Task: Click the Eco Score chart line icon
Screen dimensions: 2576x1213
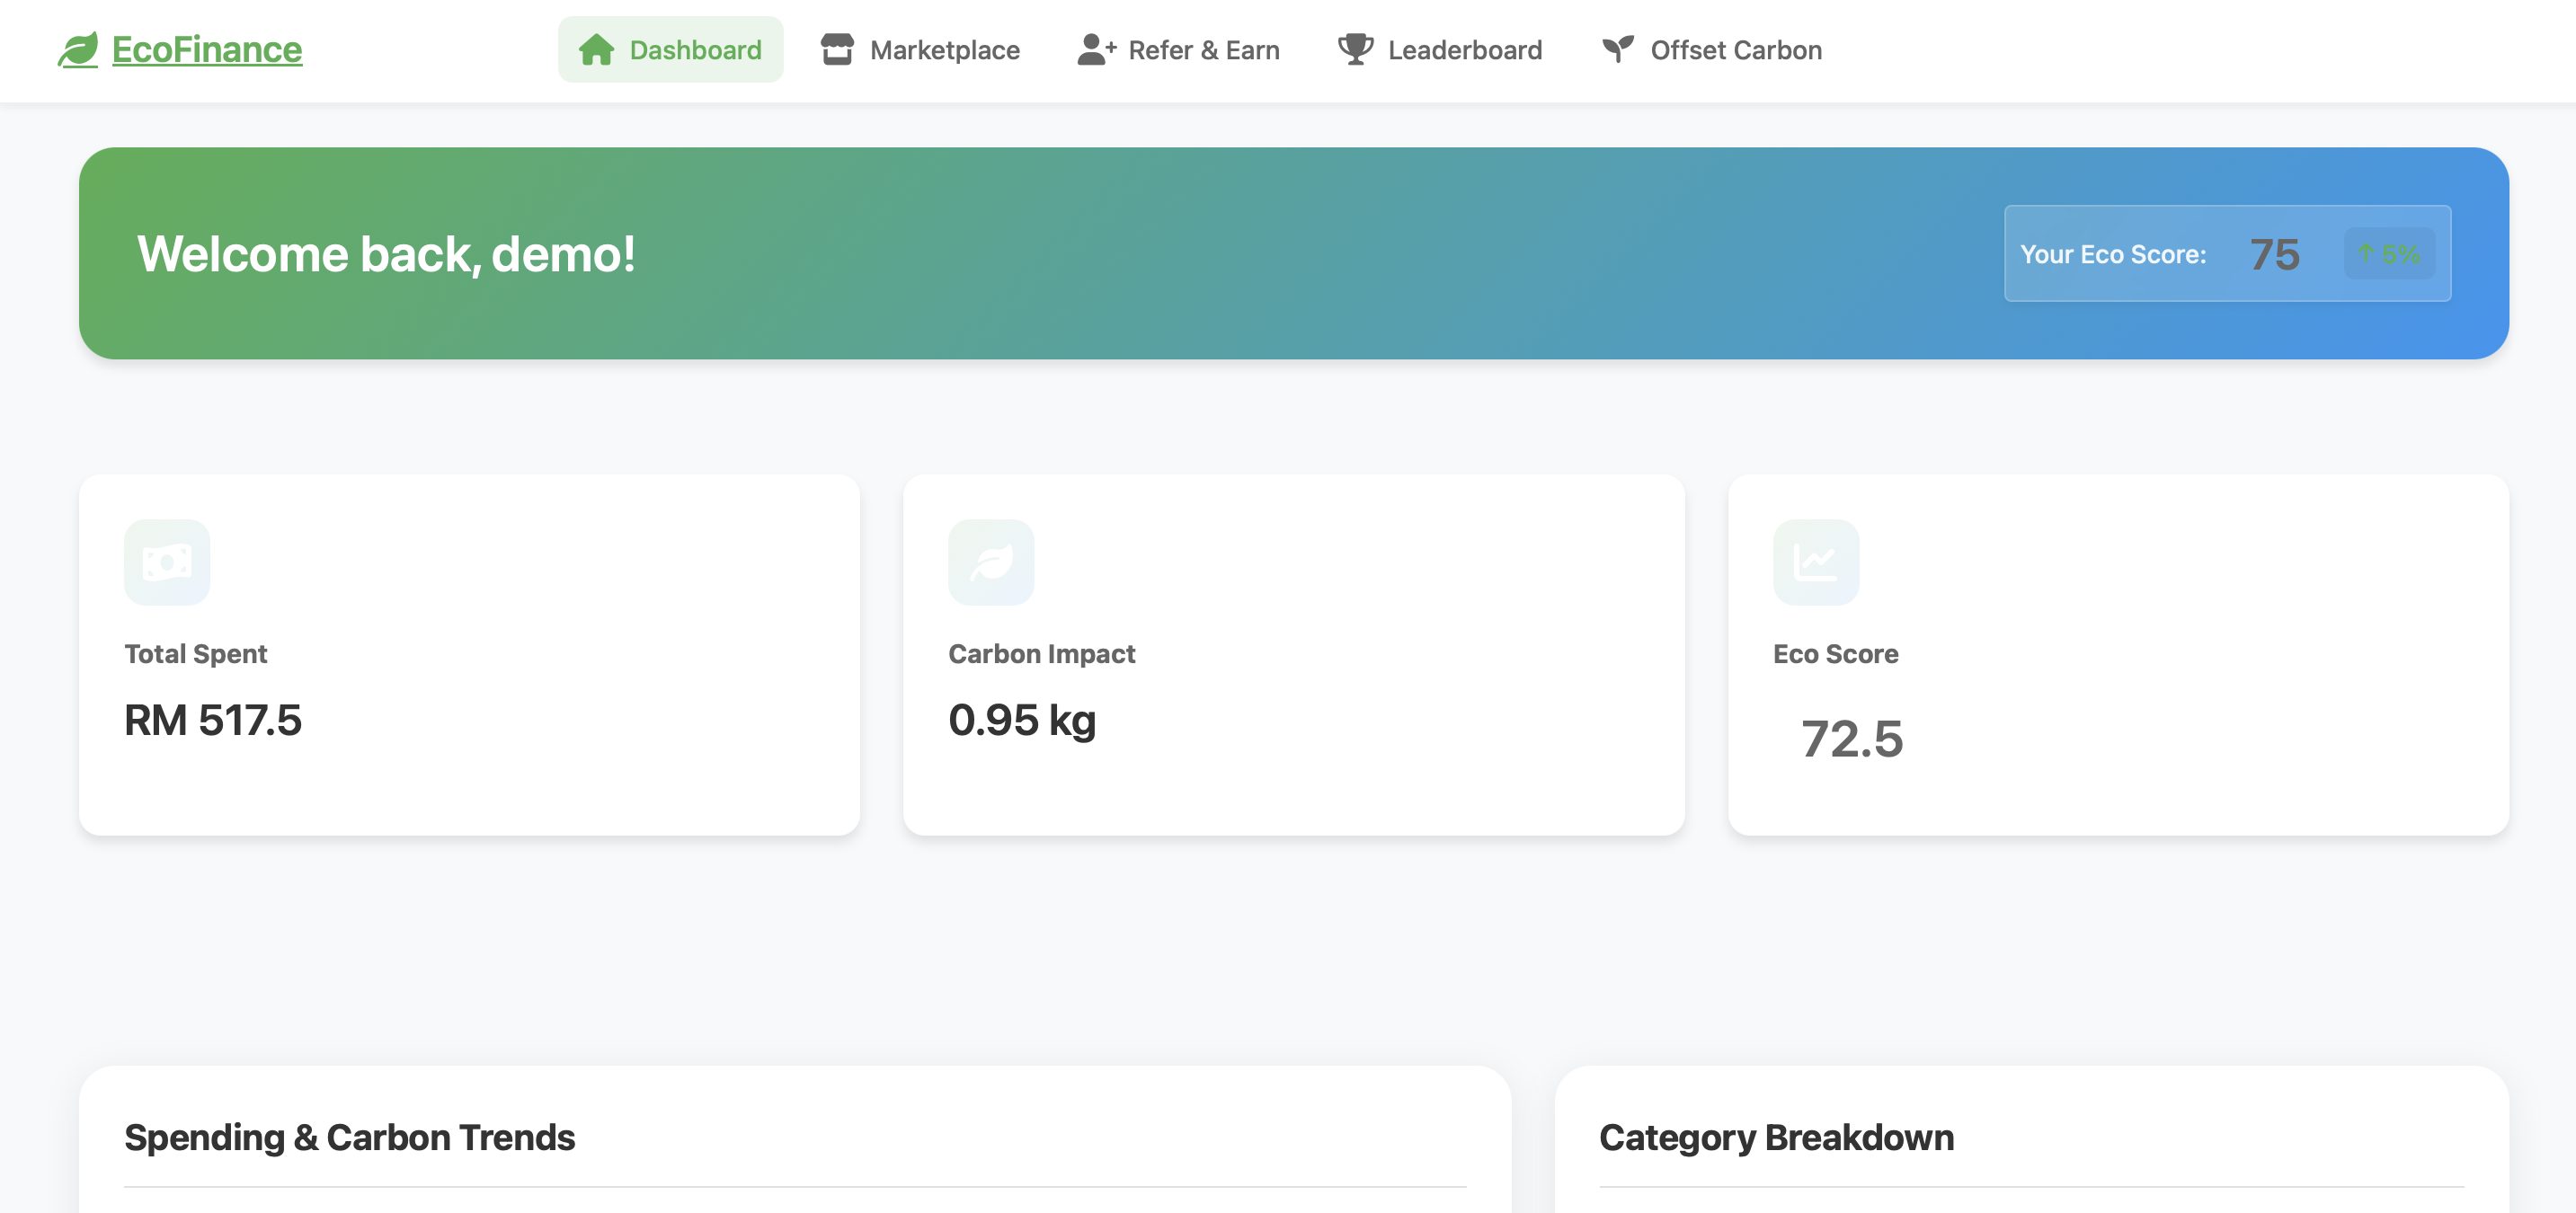Action: [x=1816, y=562]
